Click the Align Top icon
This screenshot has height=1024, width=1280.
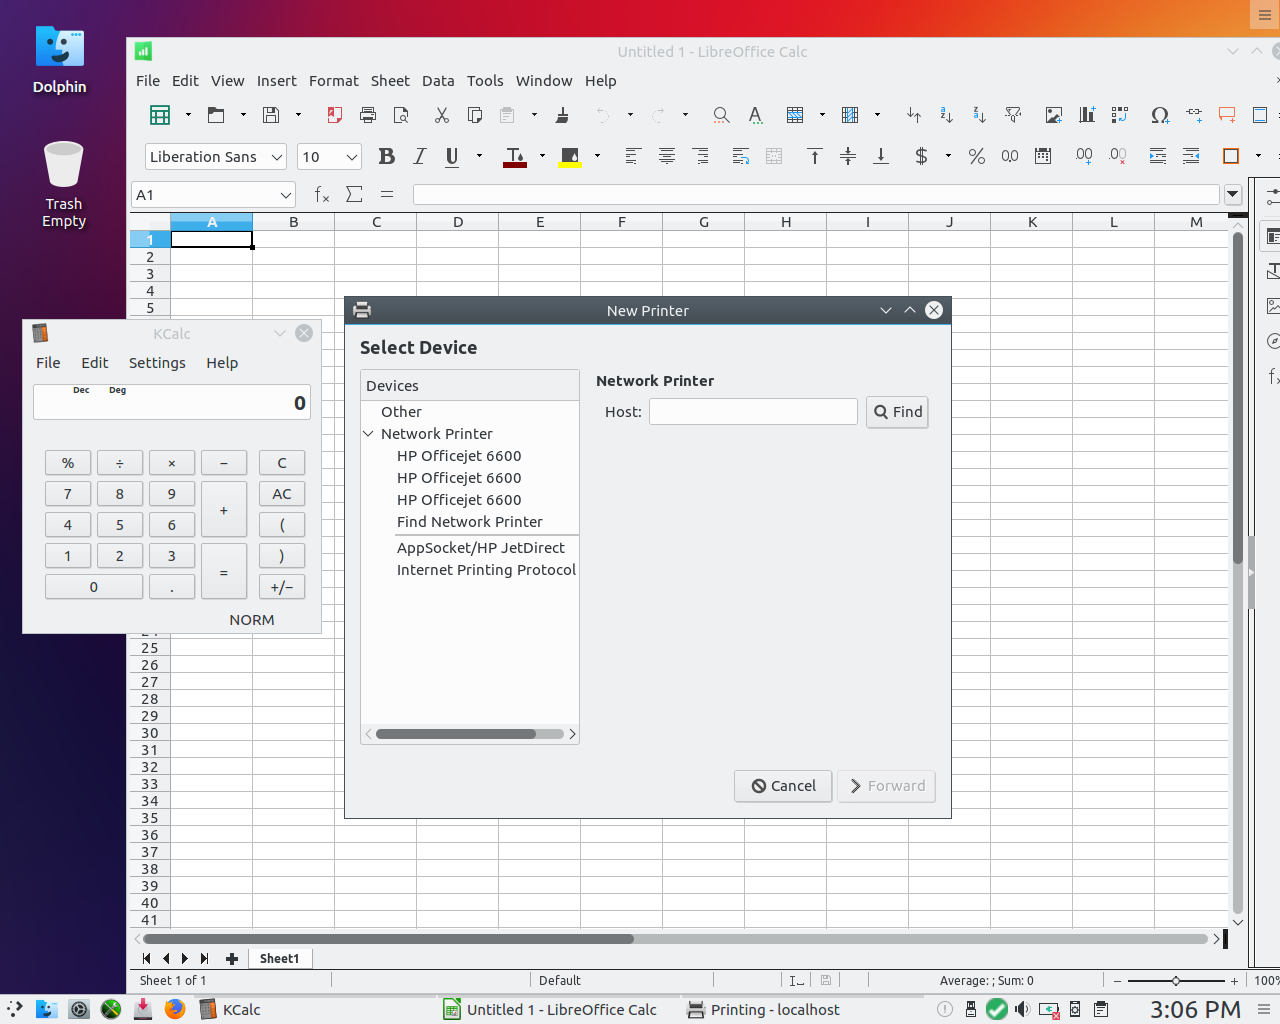click(x=815, y=156)
